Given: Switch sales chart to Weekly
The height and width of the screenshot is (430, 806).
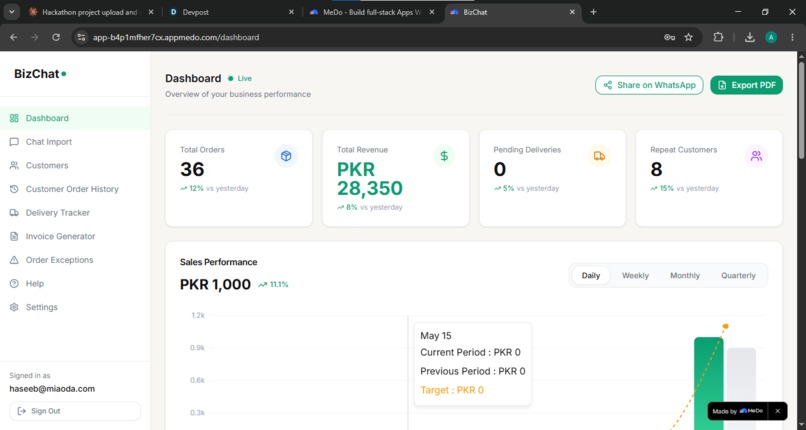Looking at the screenshot, I should 635,275.
